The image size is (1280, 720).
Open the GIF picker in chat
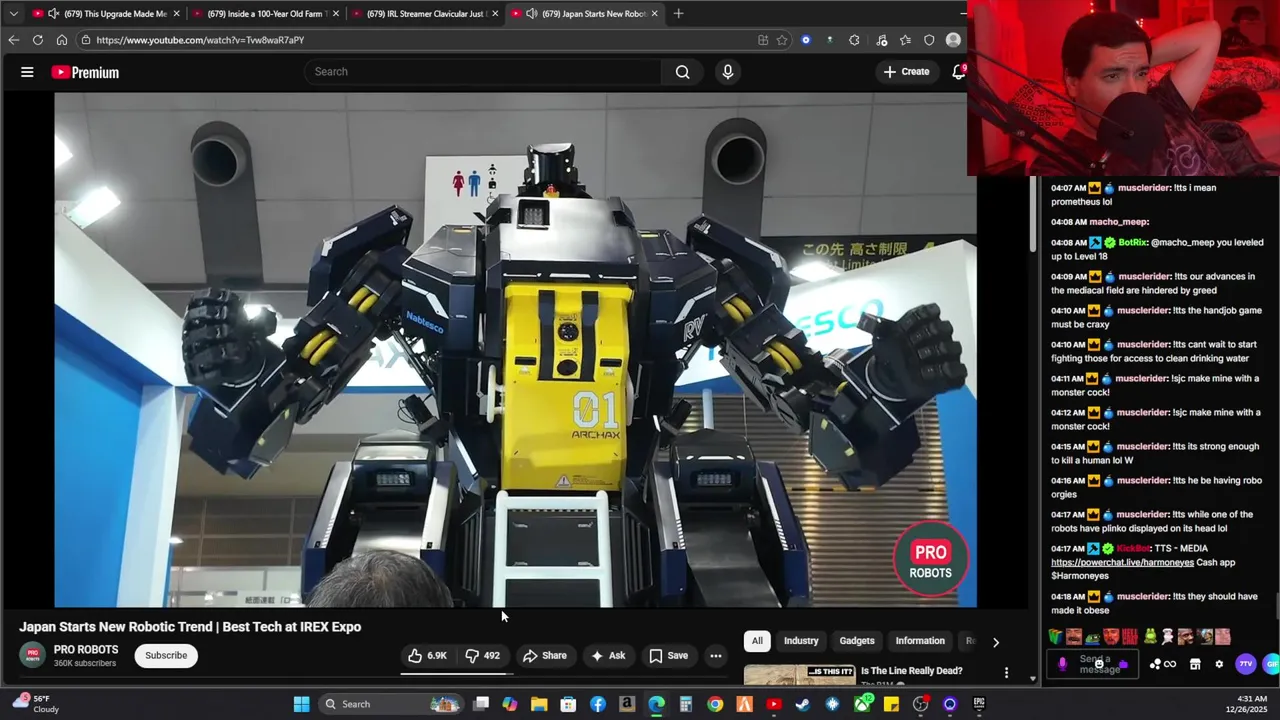(x=1271, y=664)
